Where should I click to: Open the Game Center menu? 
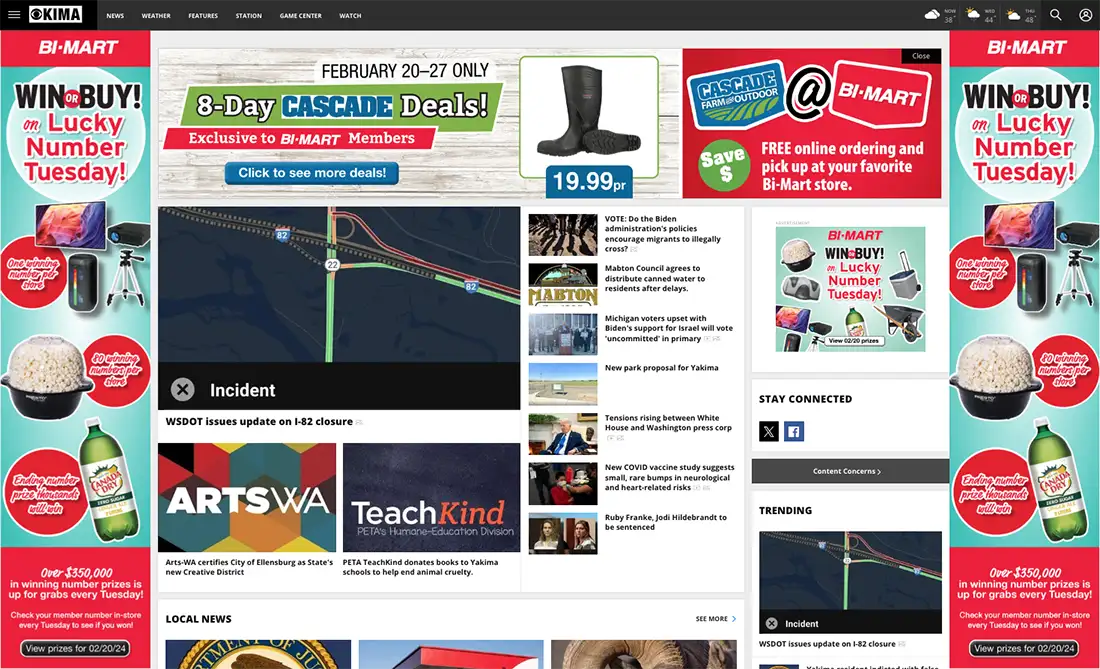pos(300,15)
